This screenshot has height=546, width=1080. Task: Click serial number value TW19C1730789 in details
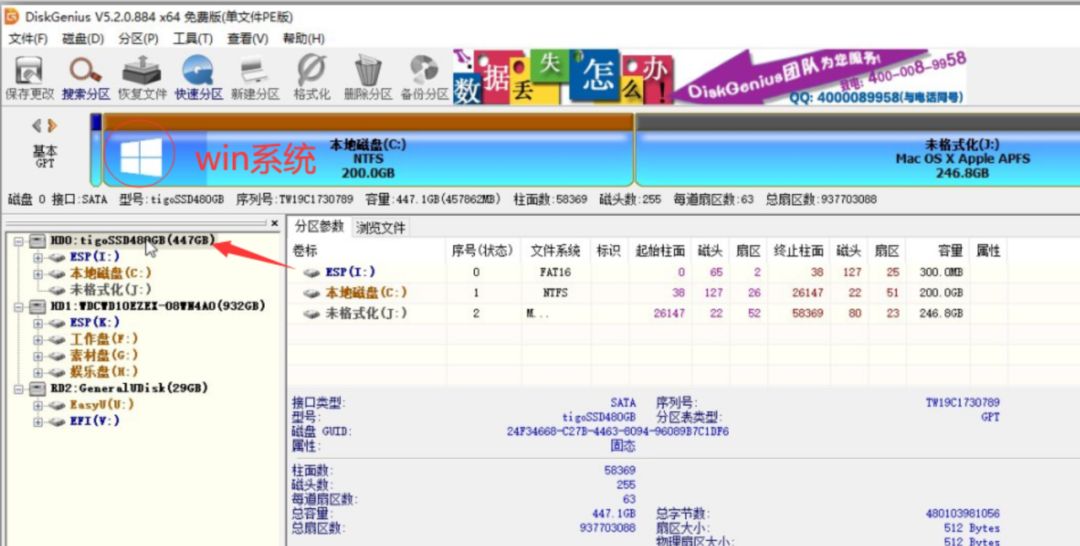click(962, 402)
